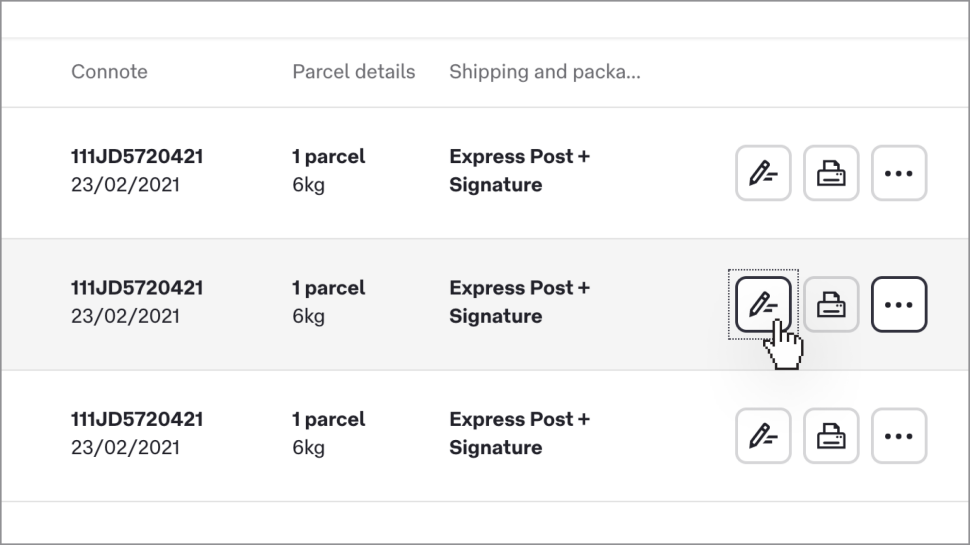Click the edit pencil icon in the first row
Screen dimensions: 970x545
pos(763,173)
